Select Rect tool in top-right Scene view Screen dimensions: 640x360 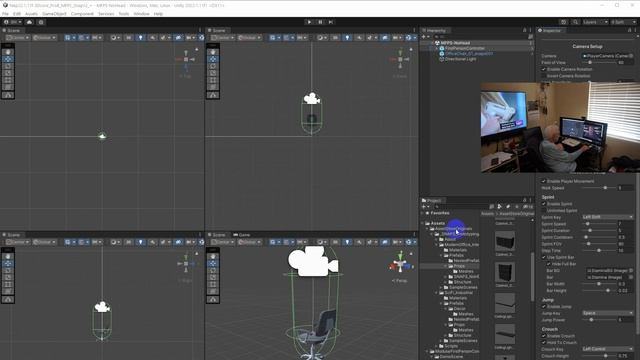click(213, 80)
